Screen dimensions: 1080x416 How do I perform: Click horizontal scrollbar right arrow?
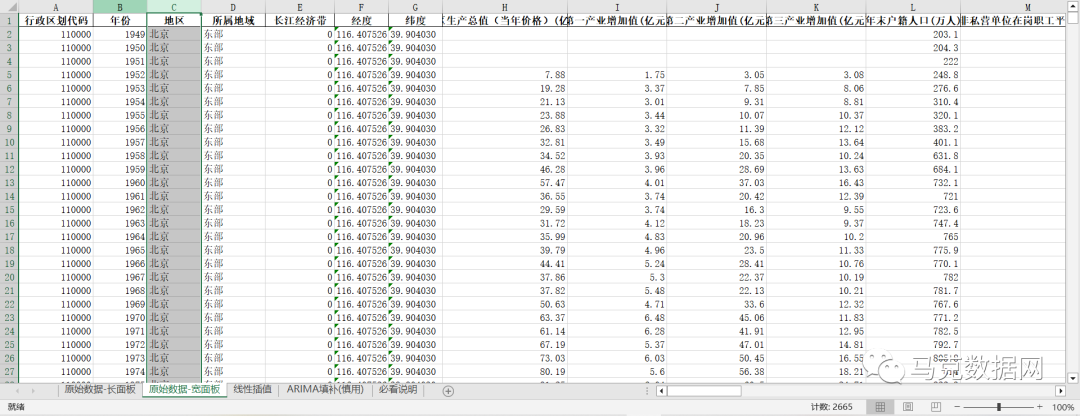[x=1061, y=391]
